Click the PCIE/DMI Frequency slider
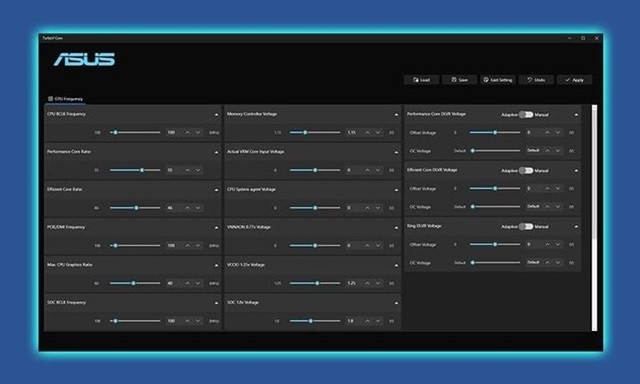 [x=135, y=245]
